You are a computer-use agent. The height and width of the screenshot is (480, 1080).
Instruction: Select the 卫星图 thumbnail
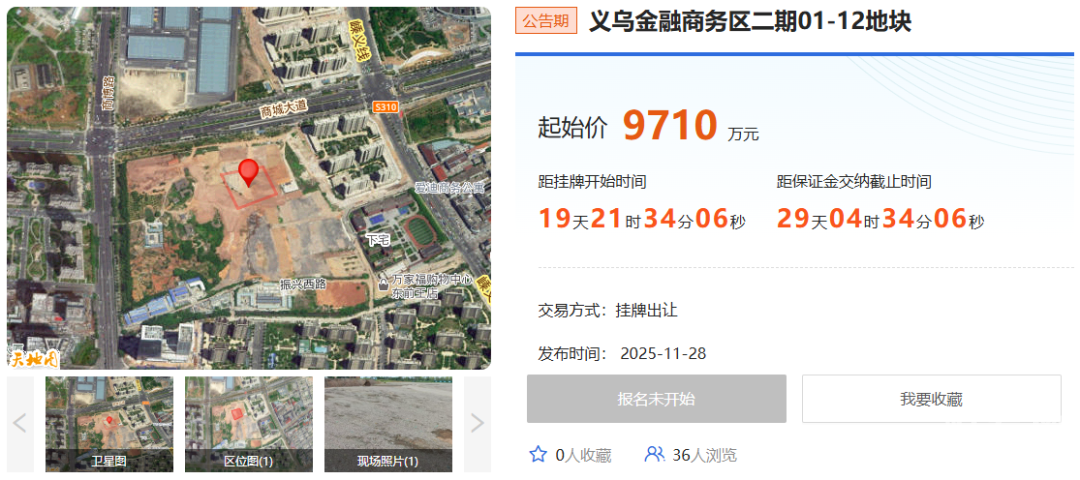point(109,423)
